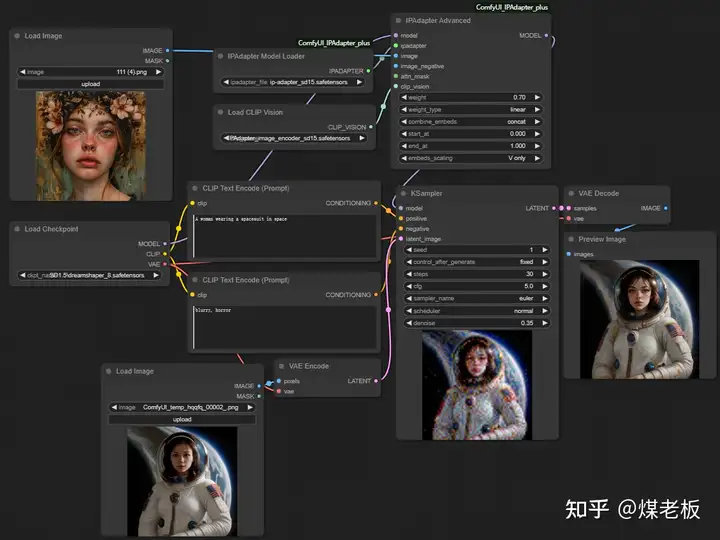Decrease steps with its left arrow
Viewport: 720px width, 540px height.
click(409, 274)
